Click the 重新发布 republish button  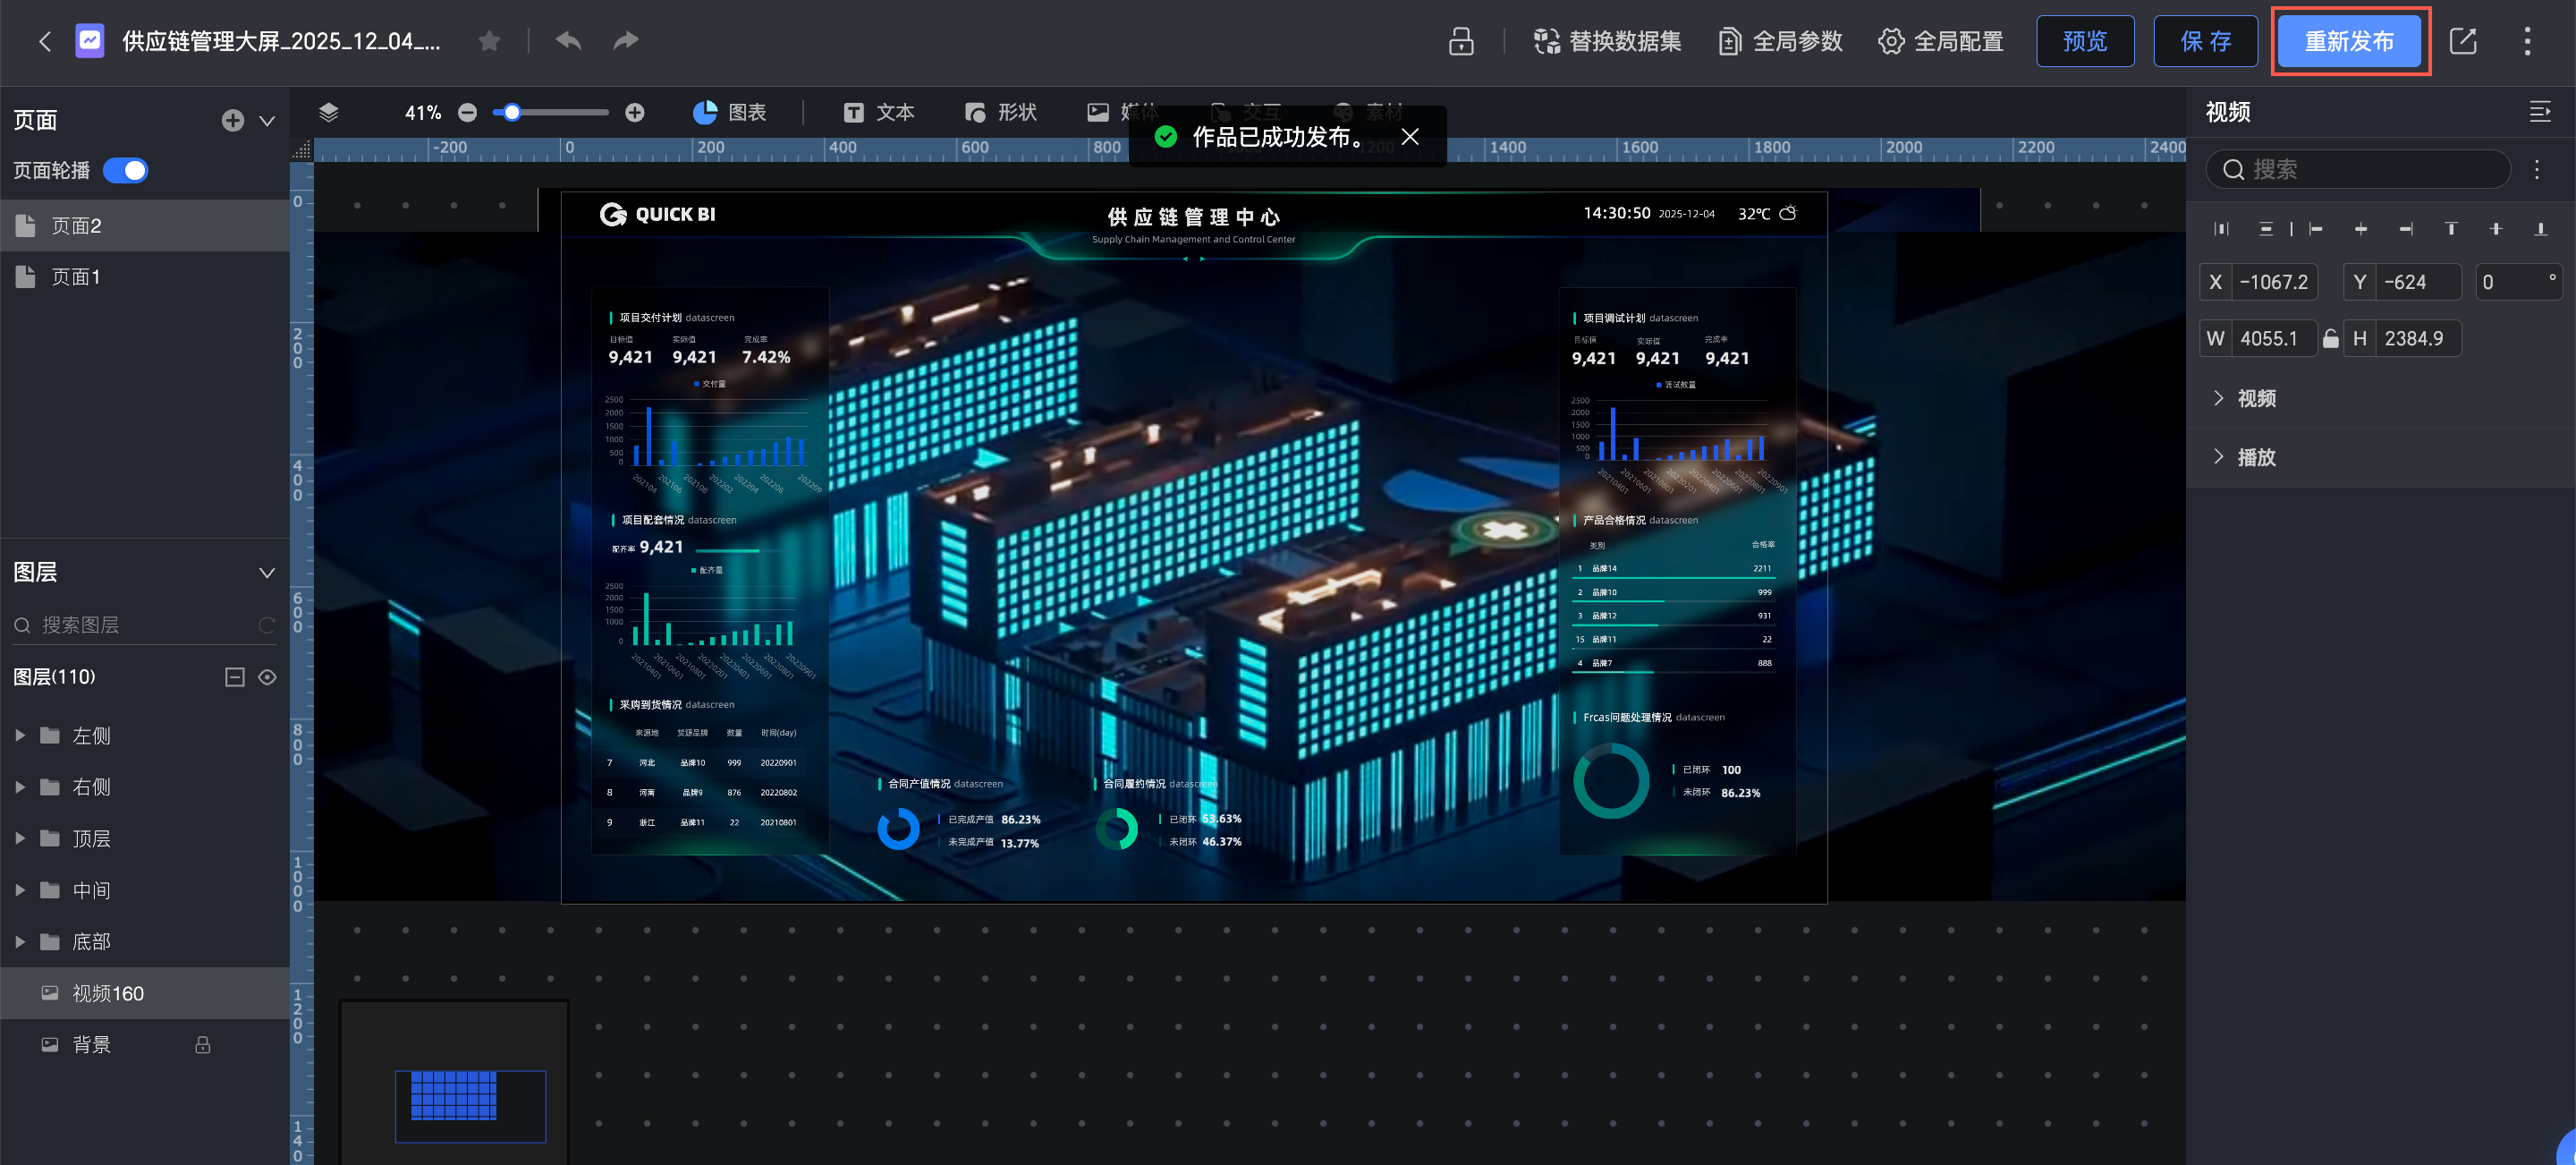pyautogui.click(x=2348, y=41)
